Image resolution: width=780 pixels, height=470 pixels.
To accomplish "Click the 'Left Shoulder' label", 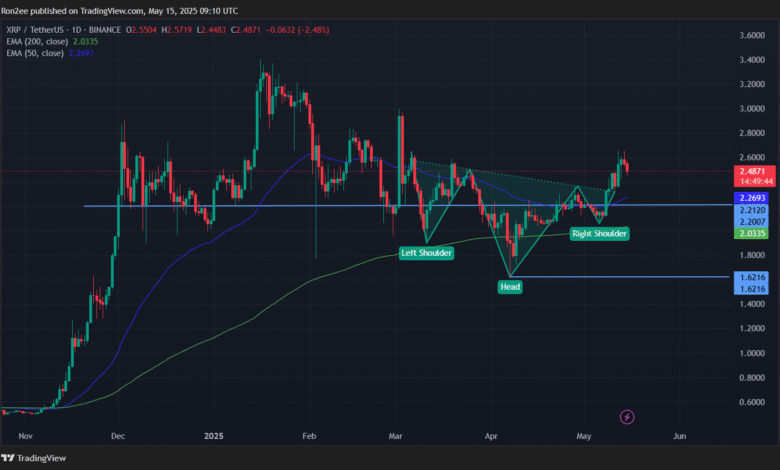I will pyautogui.click(x=426, y=253).
